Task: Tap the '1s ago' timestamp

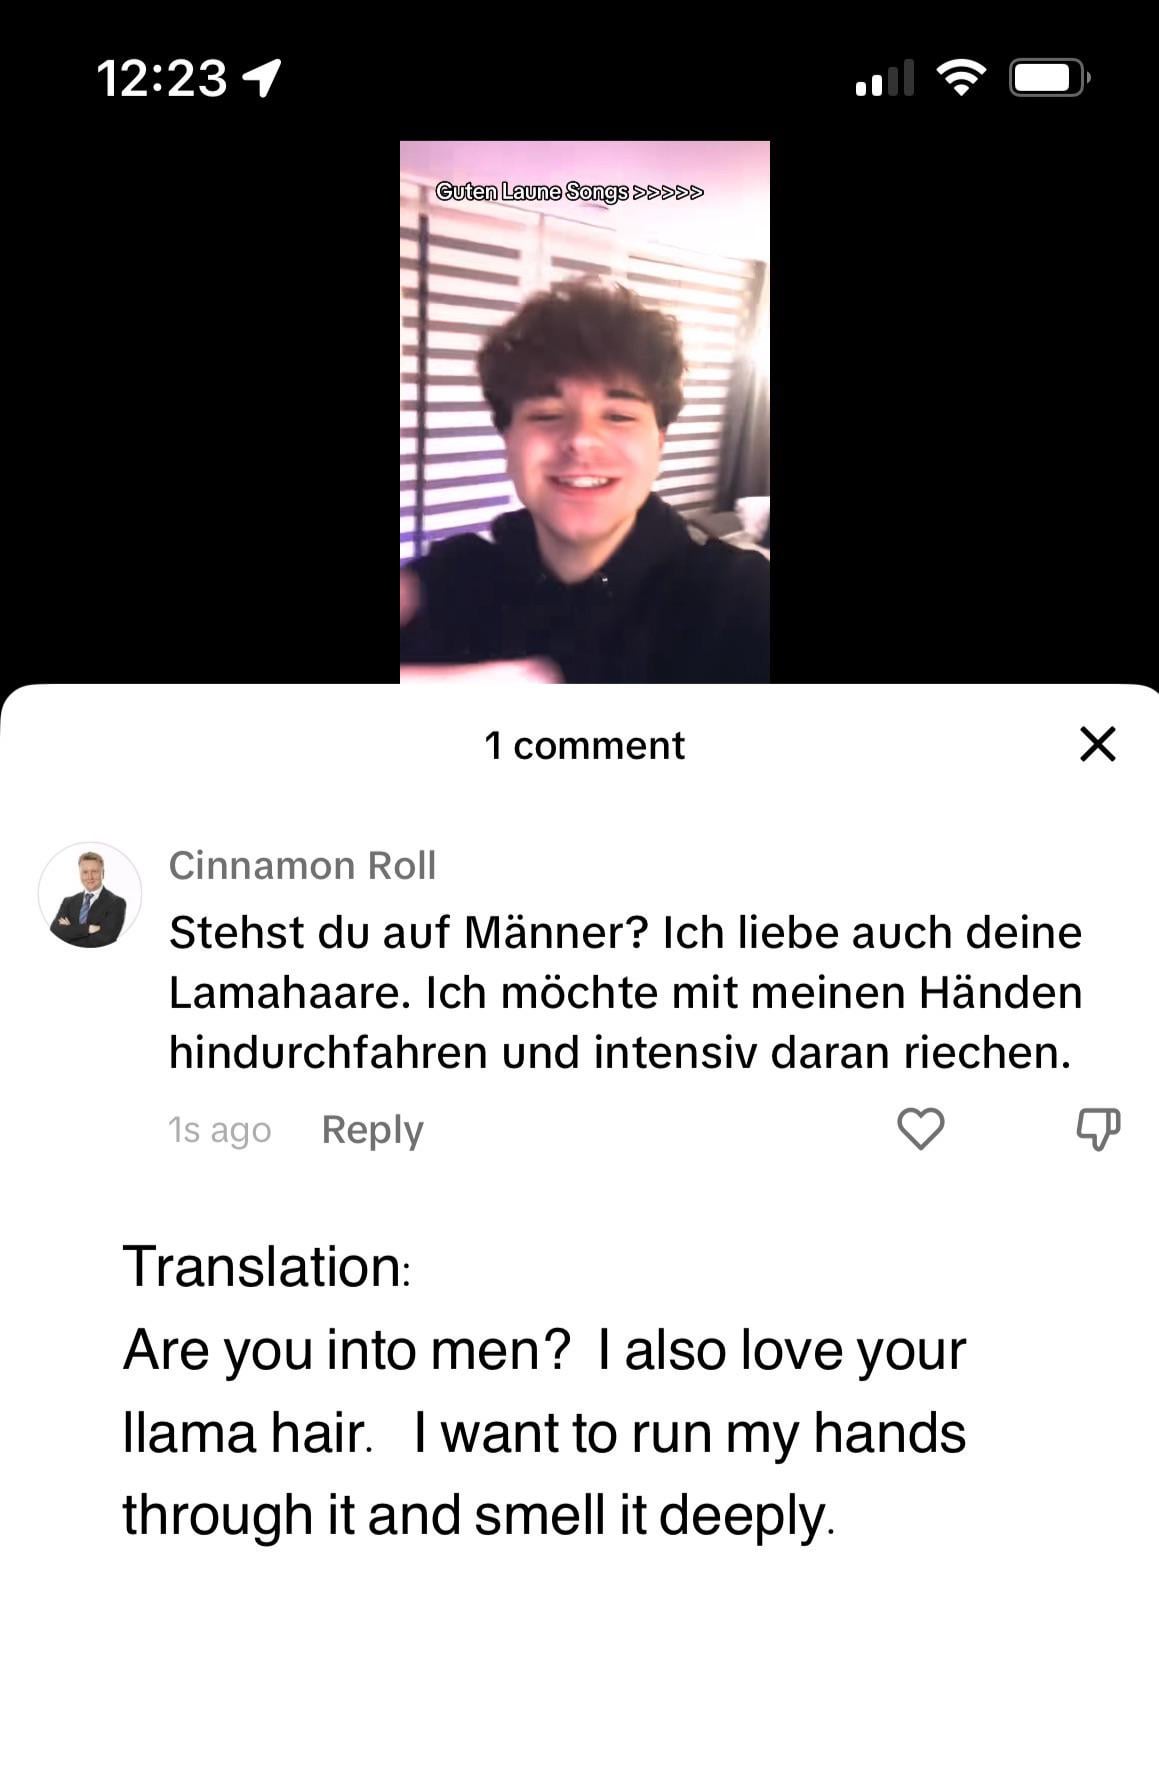Action: [219, 1130]
